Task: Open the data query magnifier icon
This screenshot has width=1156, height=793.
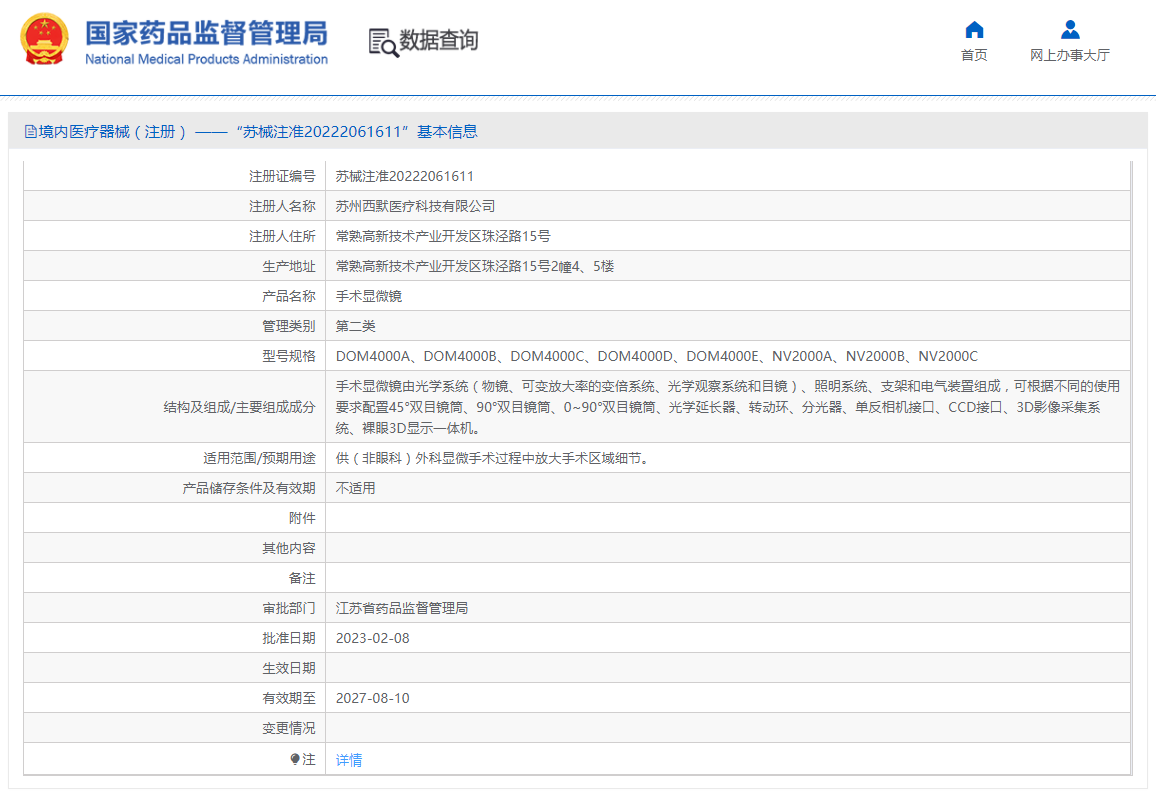Action: pyautogui.click(x=383, y=43)
